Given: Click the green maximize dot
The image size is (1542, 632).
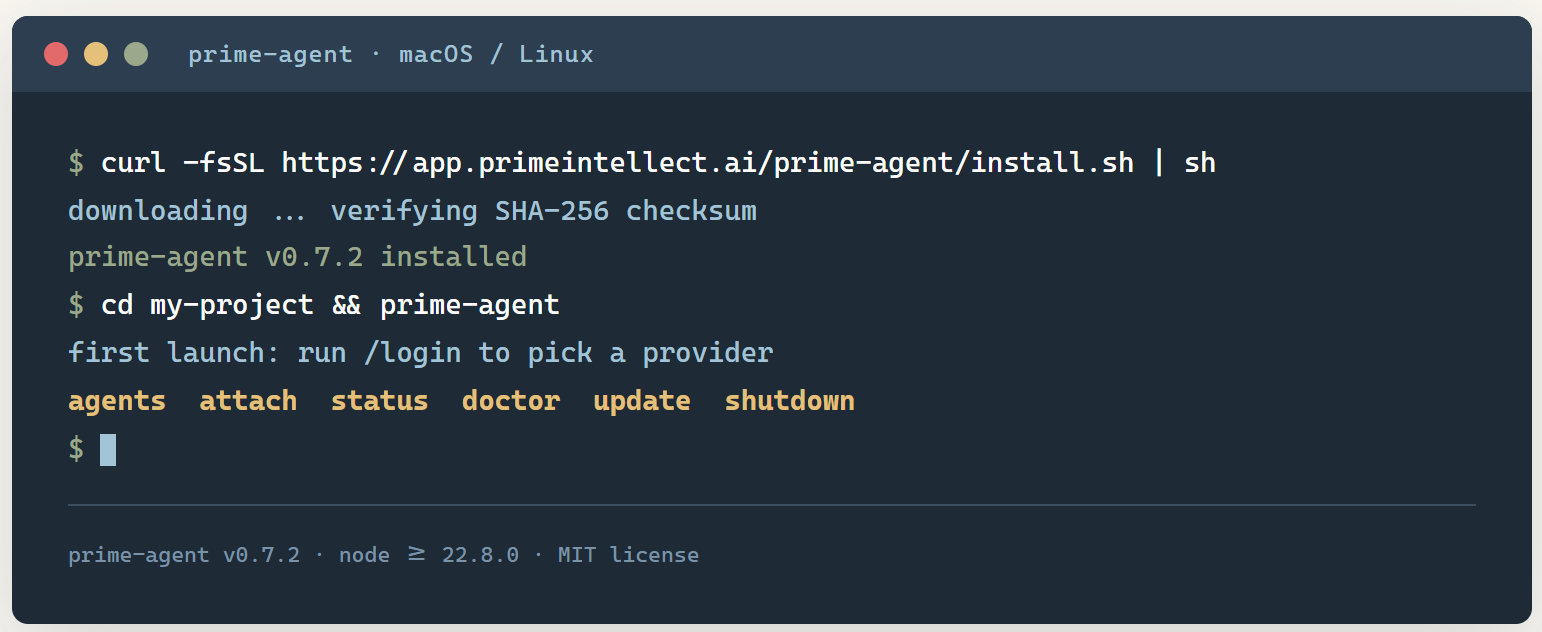Looking at the screenshot, I should (x=136, y=54).
